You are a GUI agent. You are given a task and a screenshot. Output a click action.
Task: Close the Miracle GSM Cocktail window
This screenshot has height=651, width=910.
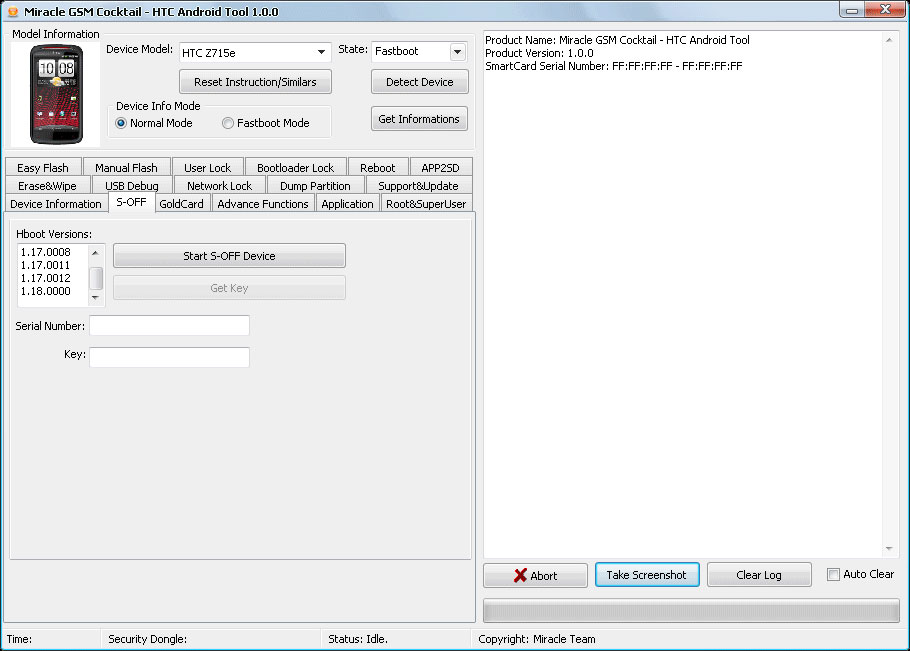[x=885, y=9]
